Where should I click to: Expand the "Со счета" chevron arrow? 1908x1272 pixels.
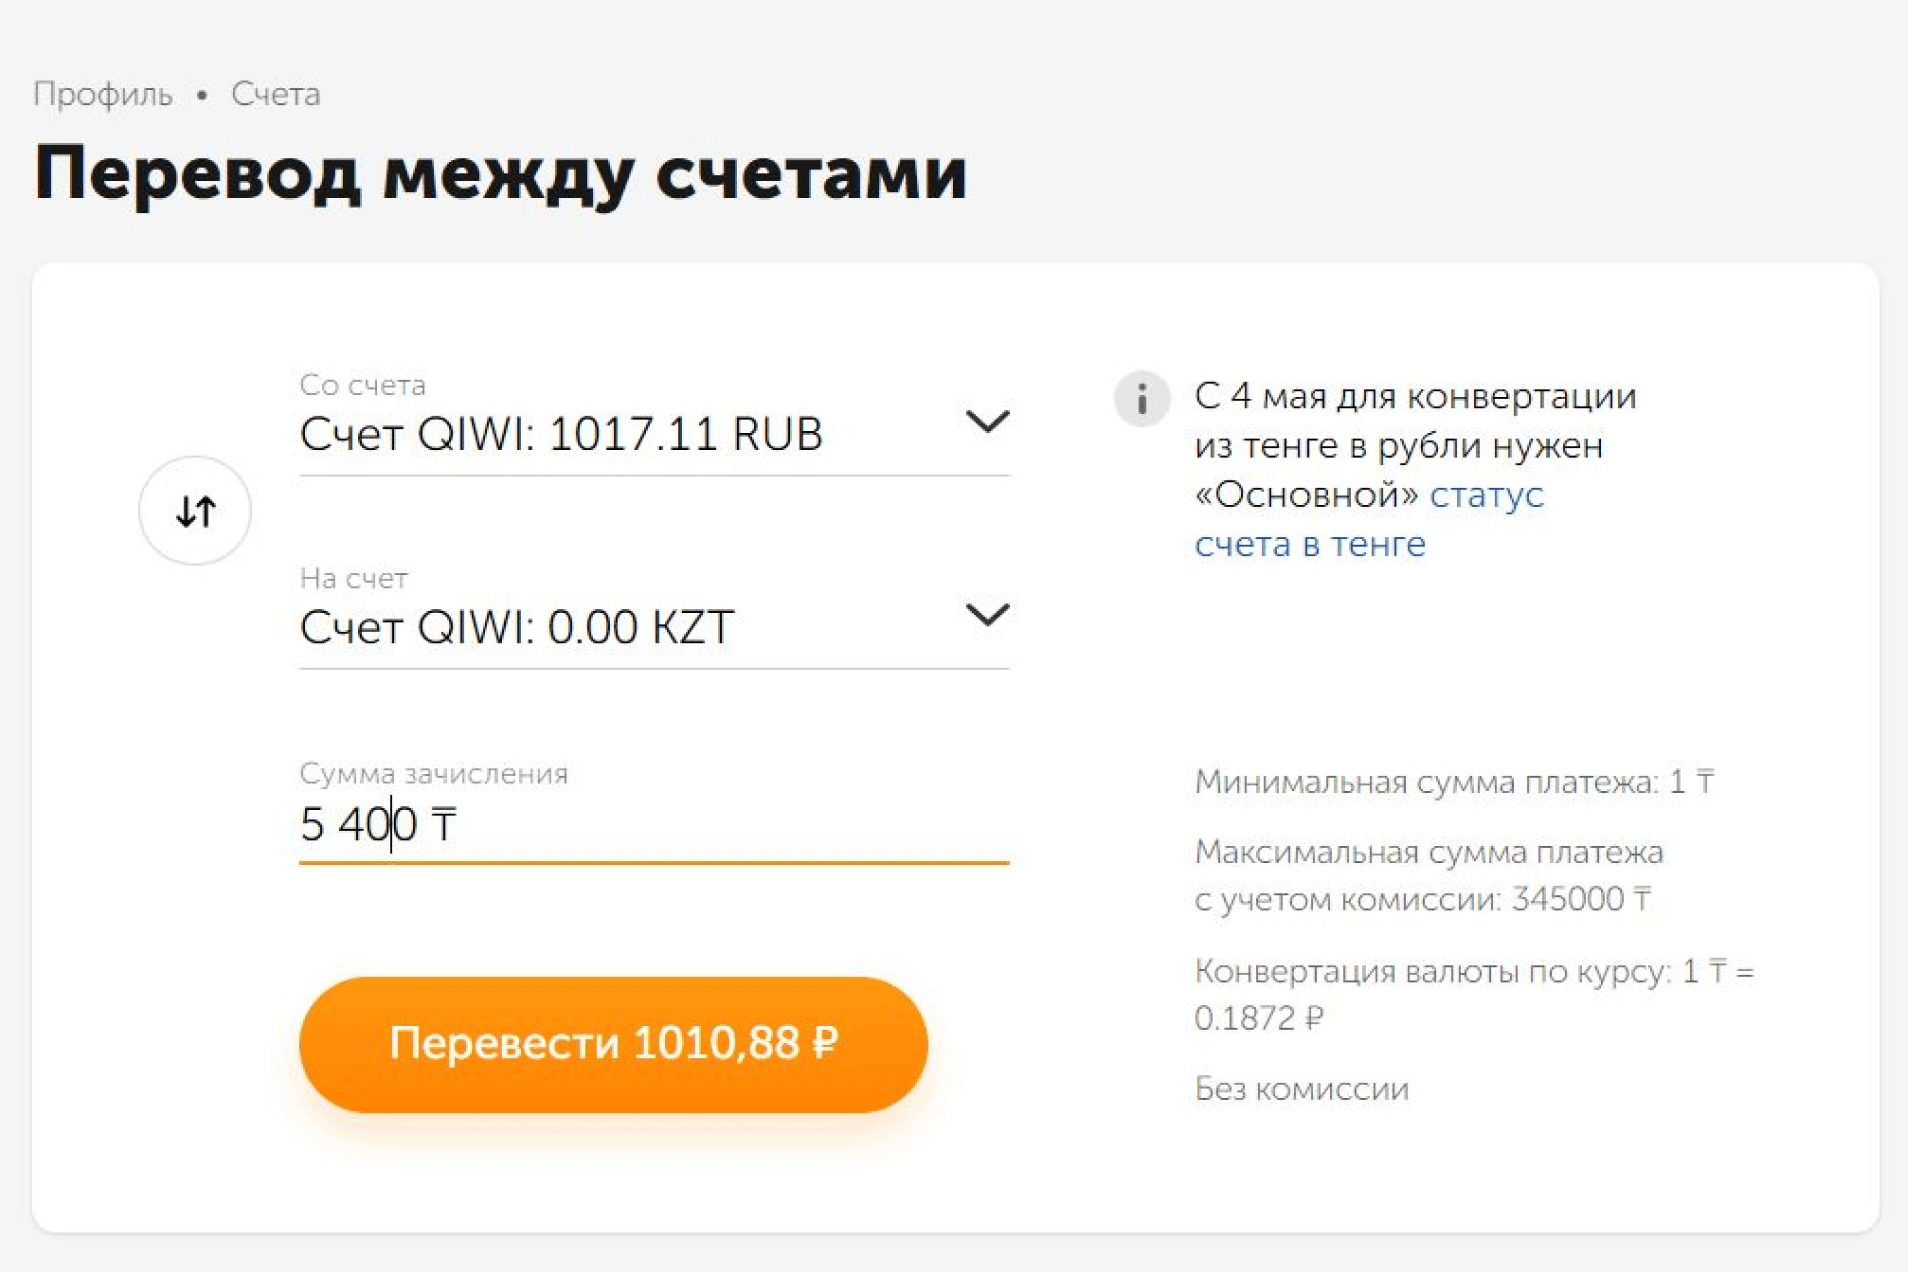986,421
